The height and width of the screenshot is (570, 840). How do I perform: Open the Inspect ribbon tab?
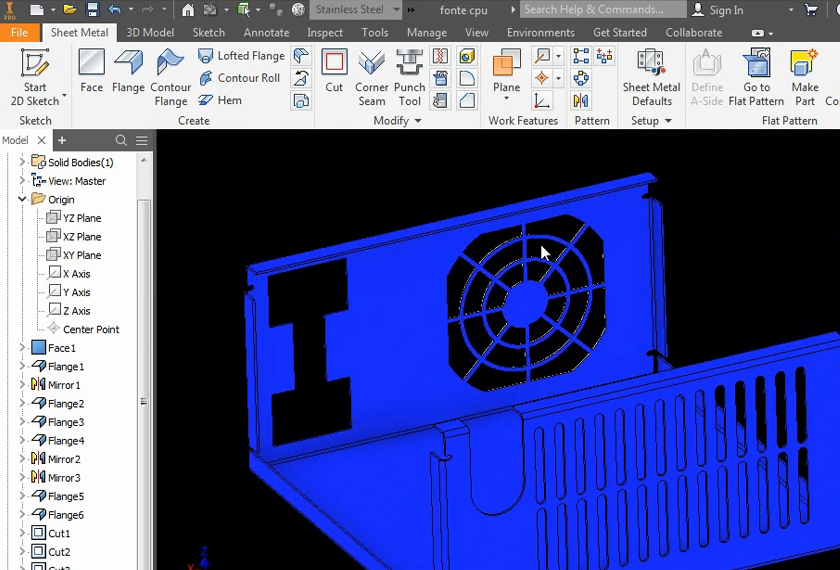[325, 32]
